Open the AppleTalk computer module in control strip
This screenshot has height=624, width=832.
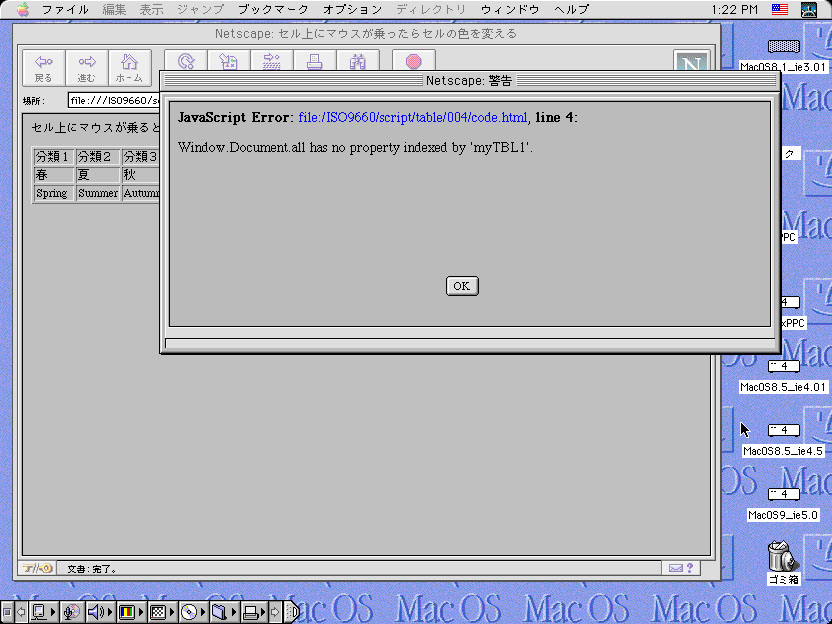[x=43, y=612]
